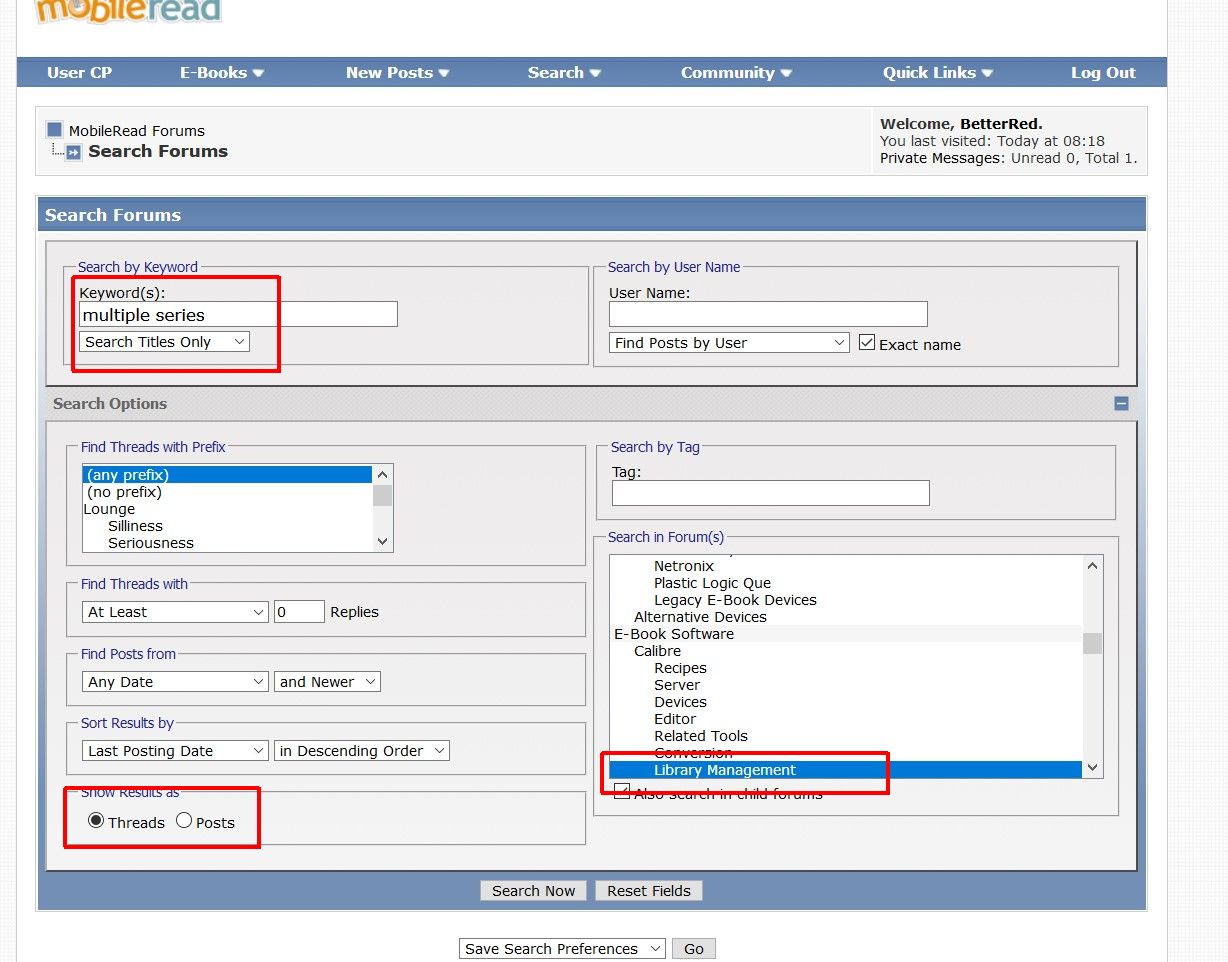Viewport: 1228px width, 962px height.
Task: Open the in Descending Order dropdown
Action: tap(361, 751)
